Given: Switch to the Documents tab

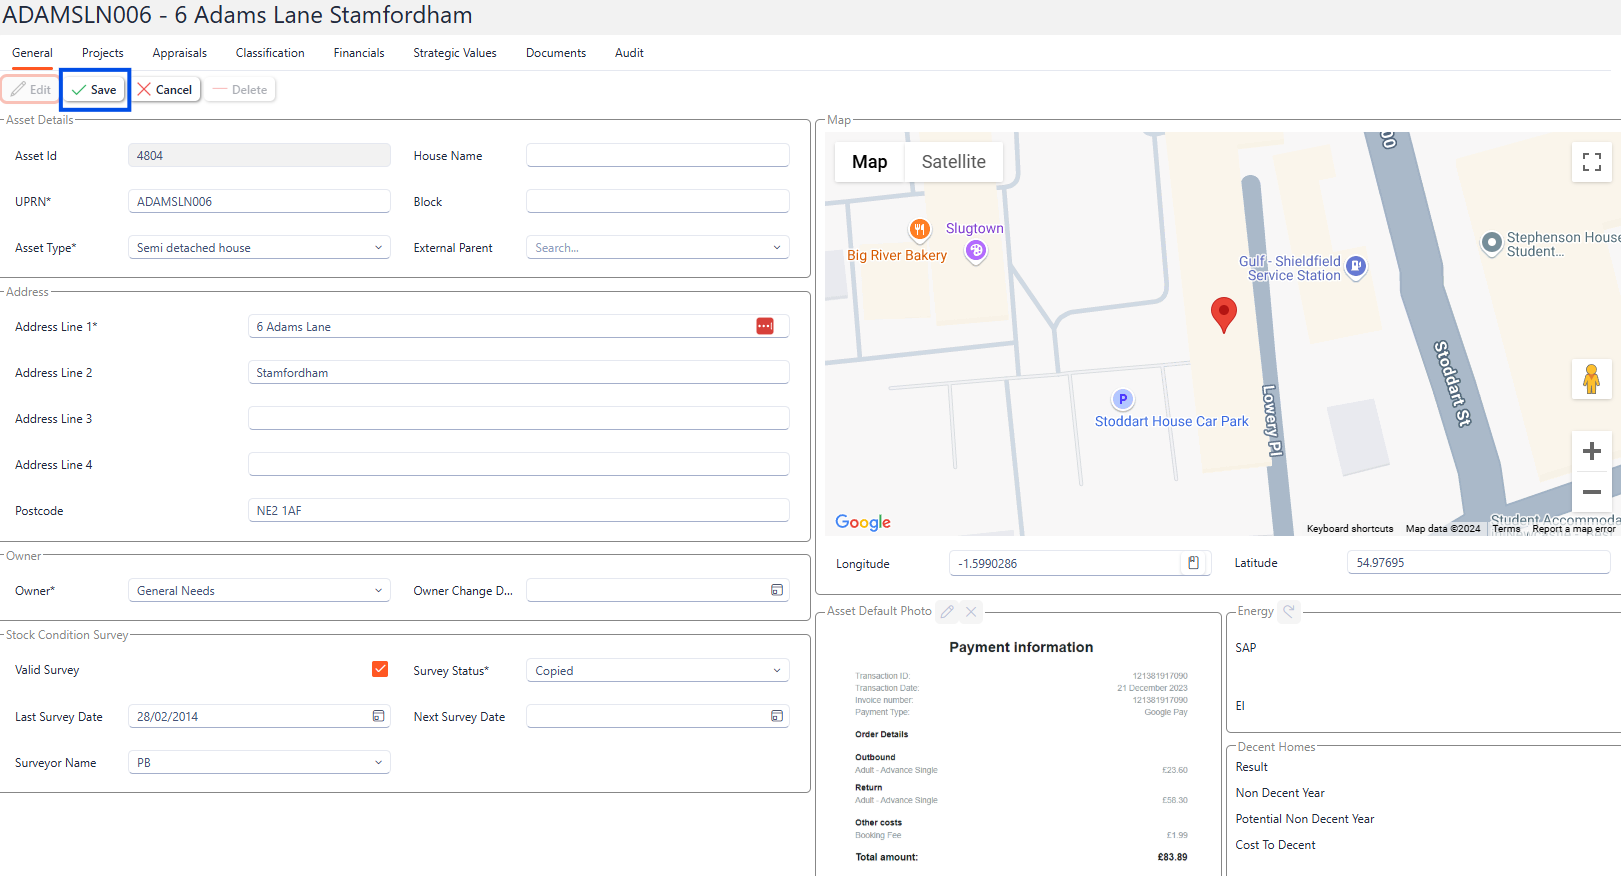Looking at the screenshot, I should (x=555, y=53).
